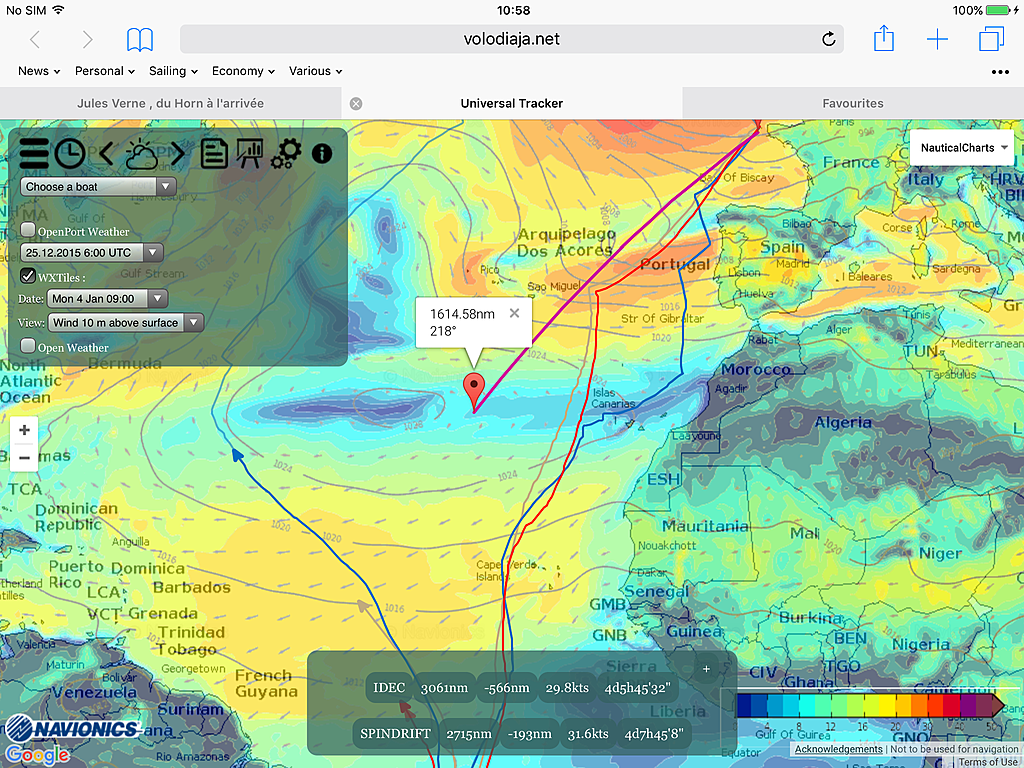Expand the Economy bookmarks folder
The image size is (1024, 768).
(243, 71)
